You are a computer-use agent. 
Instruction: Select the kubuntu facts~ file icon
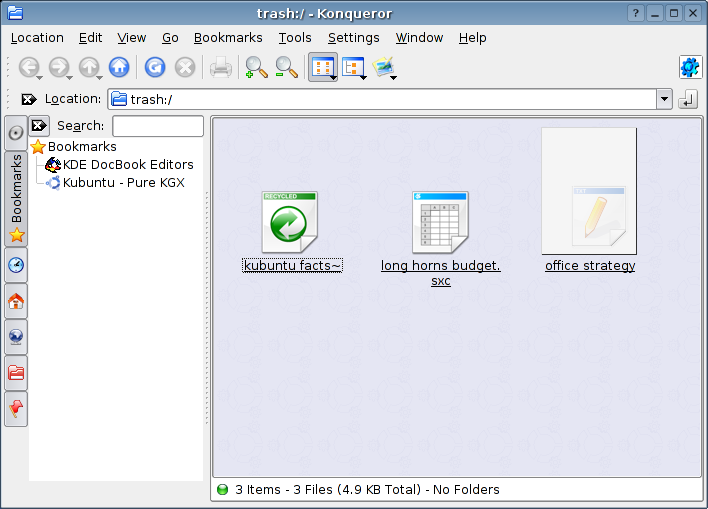click(289, 222)
